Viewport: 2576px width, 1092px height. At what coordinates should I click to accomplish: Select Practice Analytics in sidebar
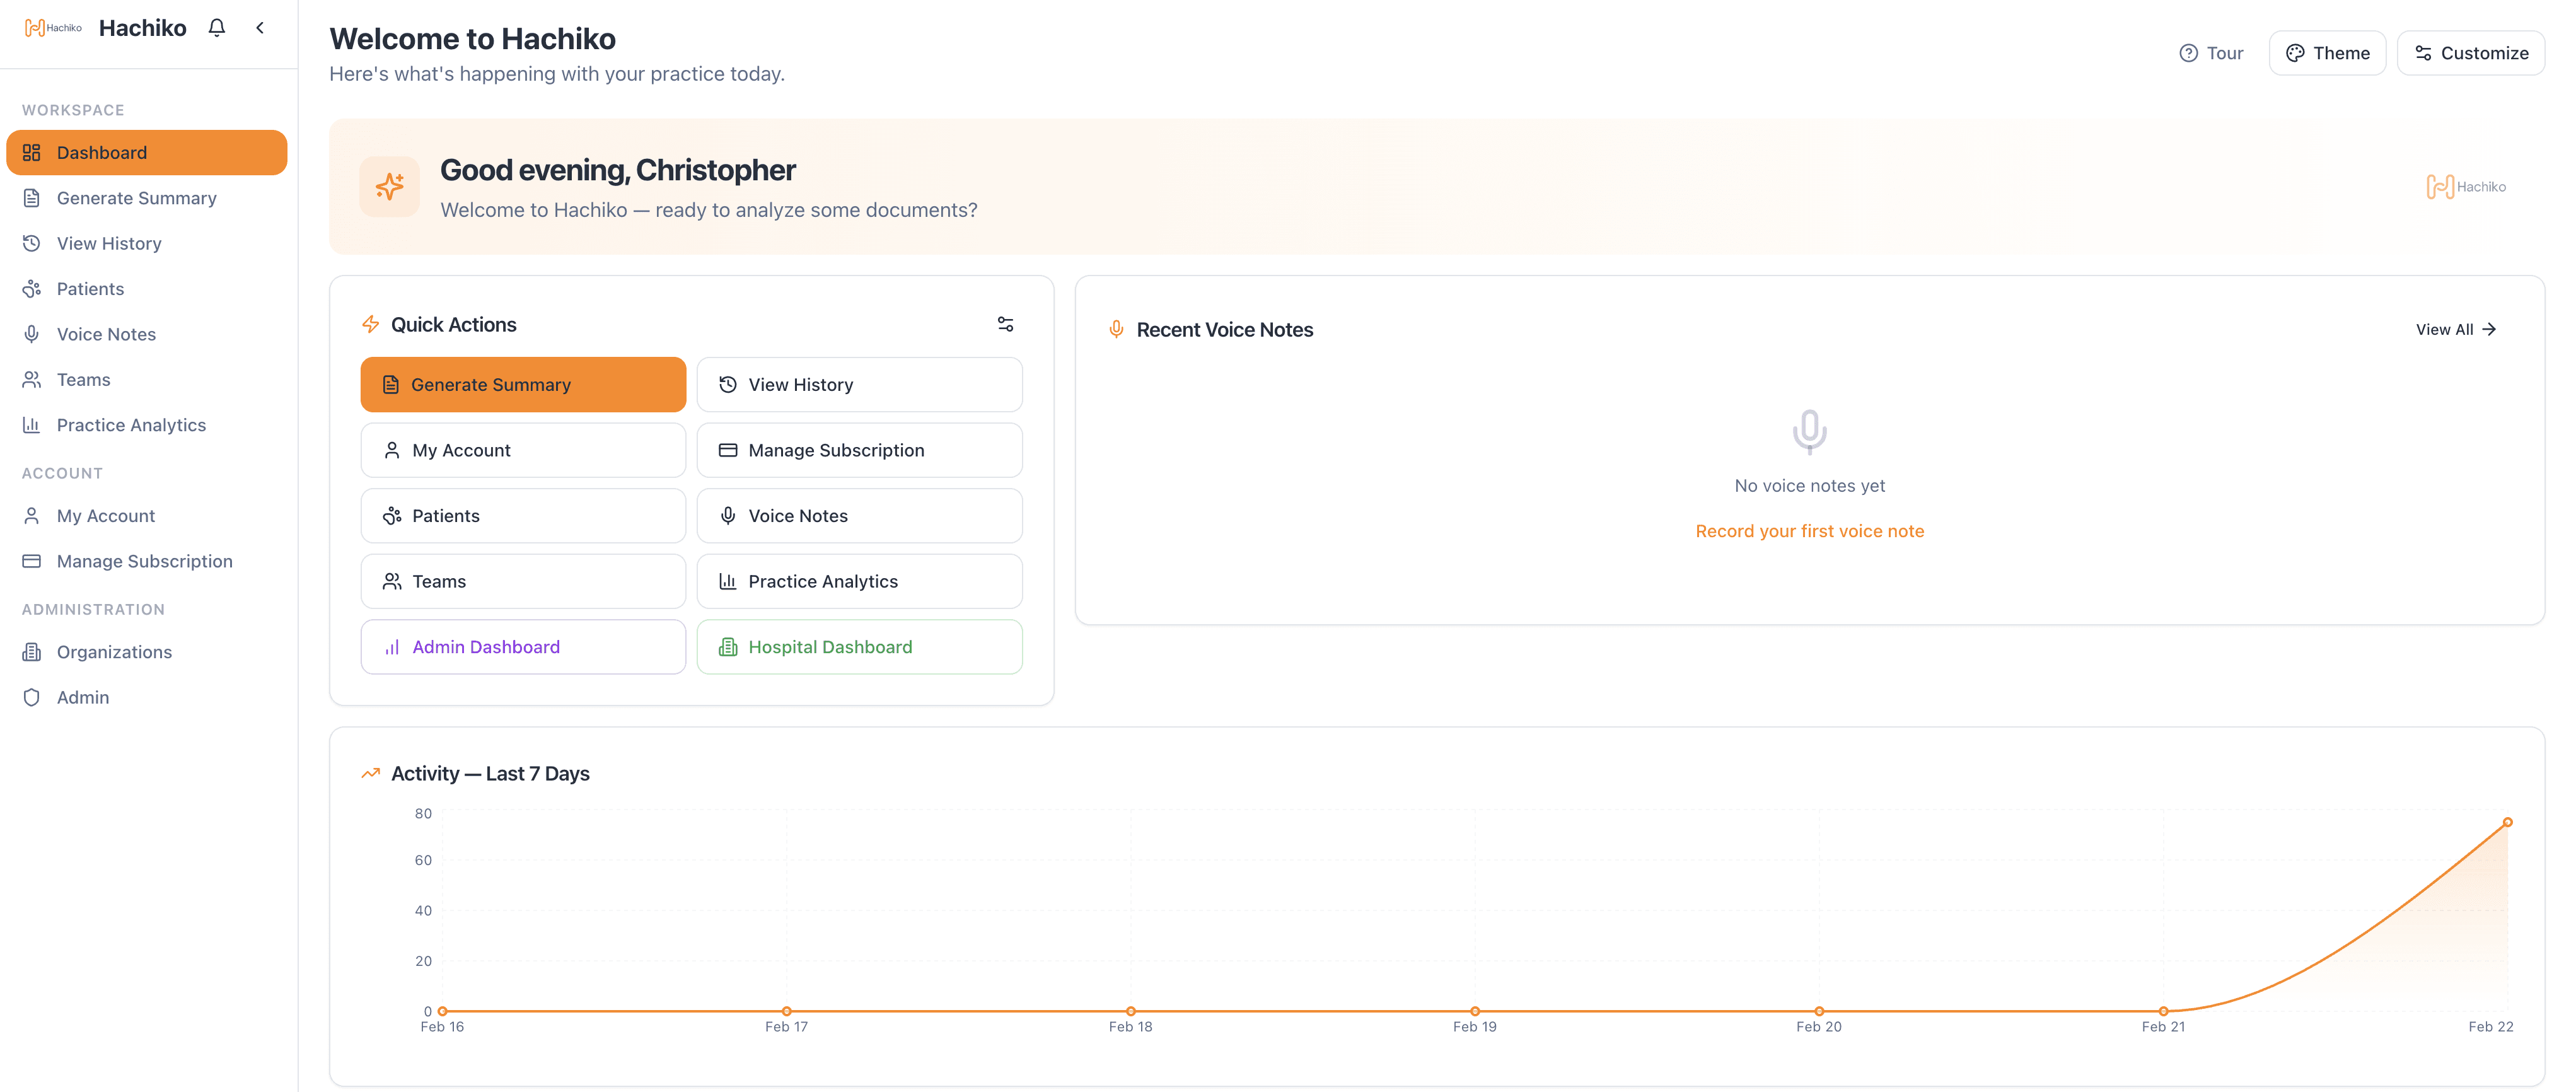click(x=131, y=425)
